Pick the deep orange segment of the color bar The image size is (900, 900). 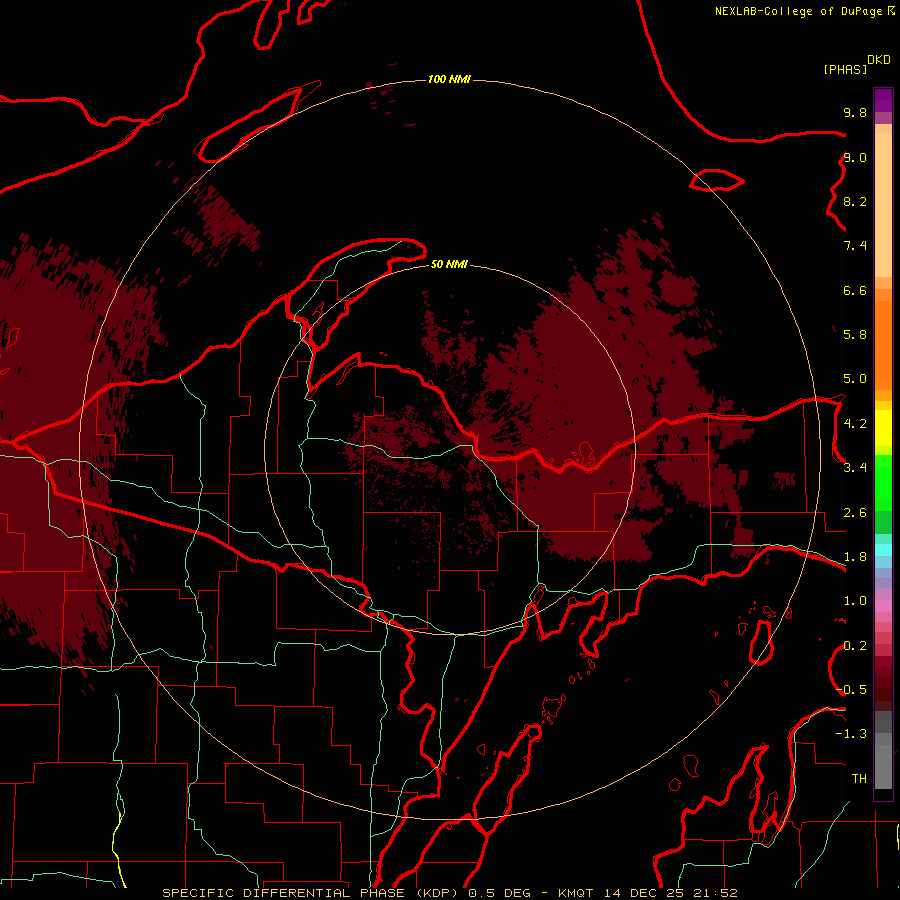tap(883, 346)
